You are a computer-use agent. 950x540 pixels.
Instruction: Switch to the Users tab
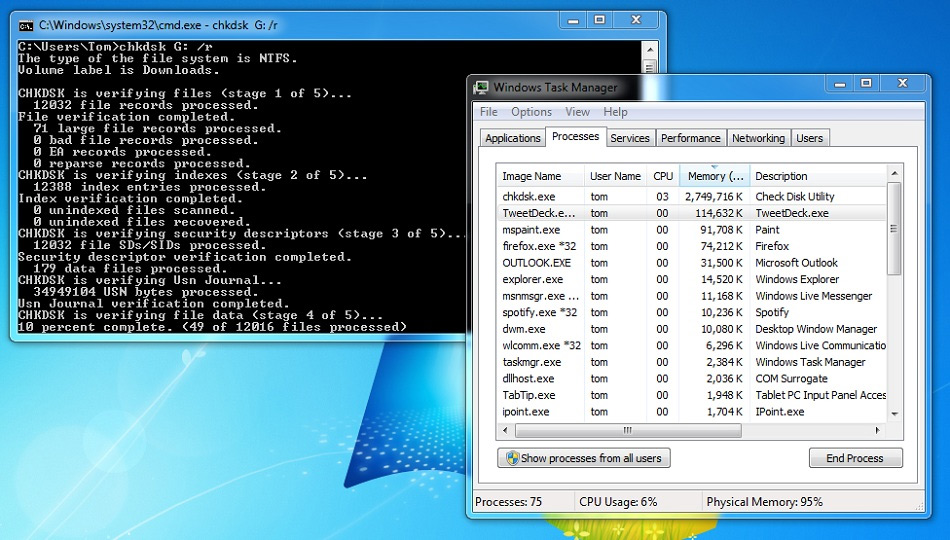809,138
